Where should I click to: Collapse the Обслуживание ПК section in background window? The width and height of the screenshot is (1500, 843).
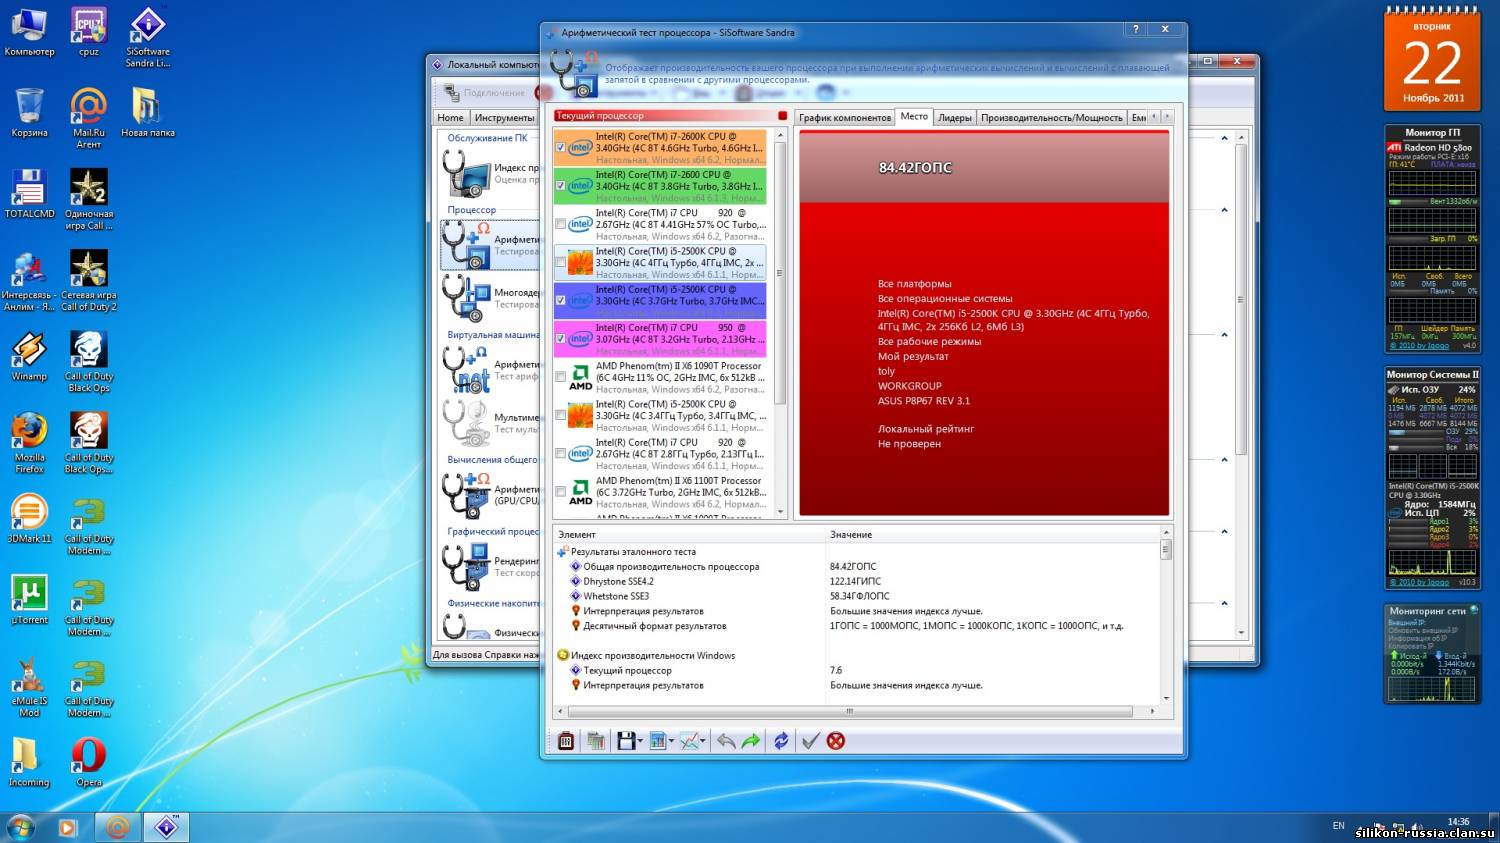1225,138
